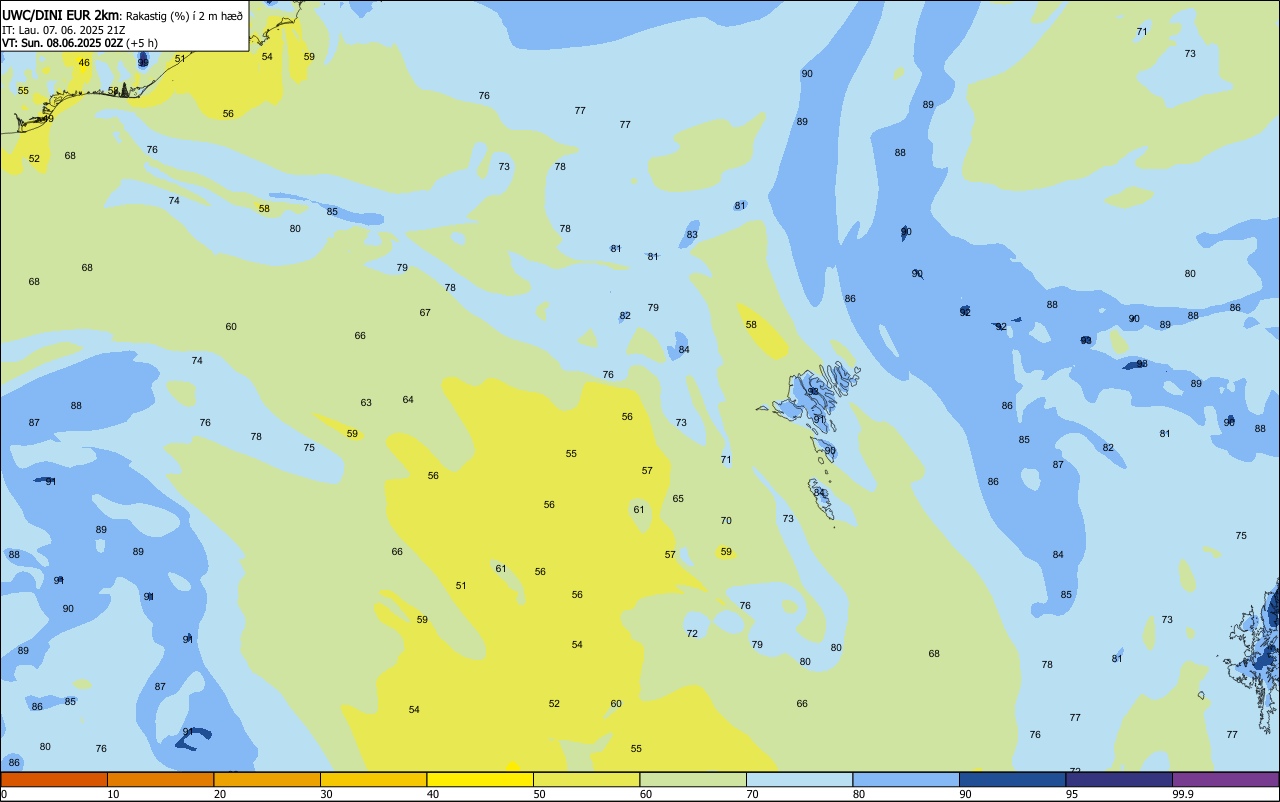Viewport: 1280px width, 802px height.
Task: Click the "VT: Sun. 08.06.2025 02Z" valid time
Action: pyautogui.click(x=62, y=43)
